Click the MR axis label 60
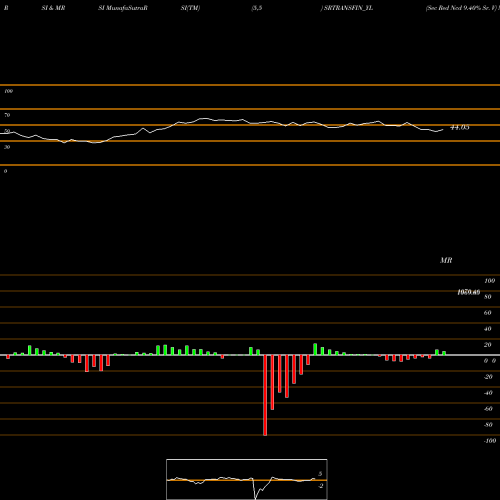The image size is (500, 500). coord(488,313)
